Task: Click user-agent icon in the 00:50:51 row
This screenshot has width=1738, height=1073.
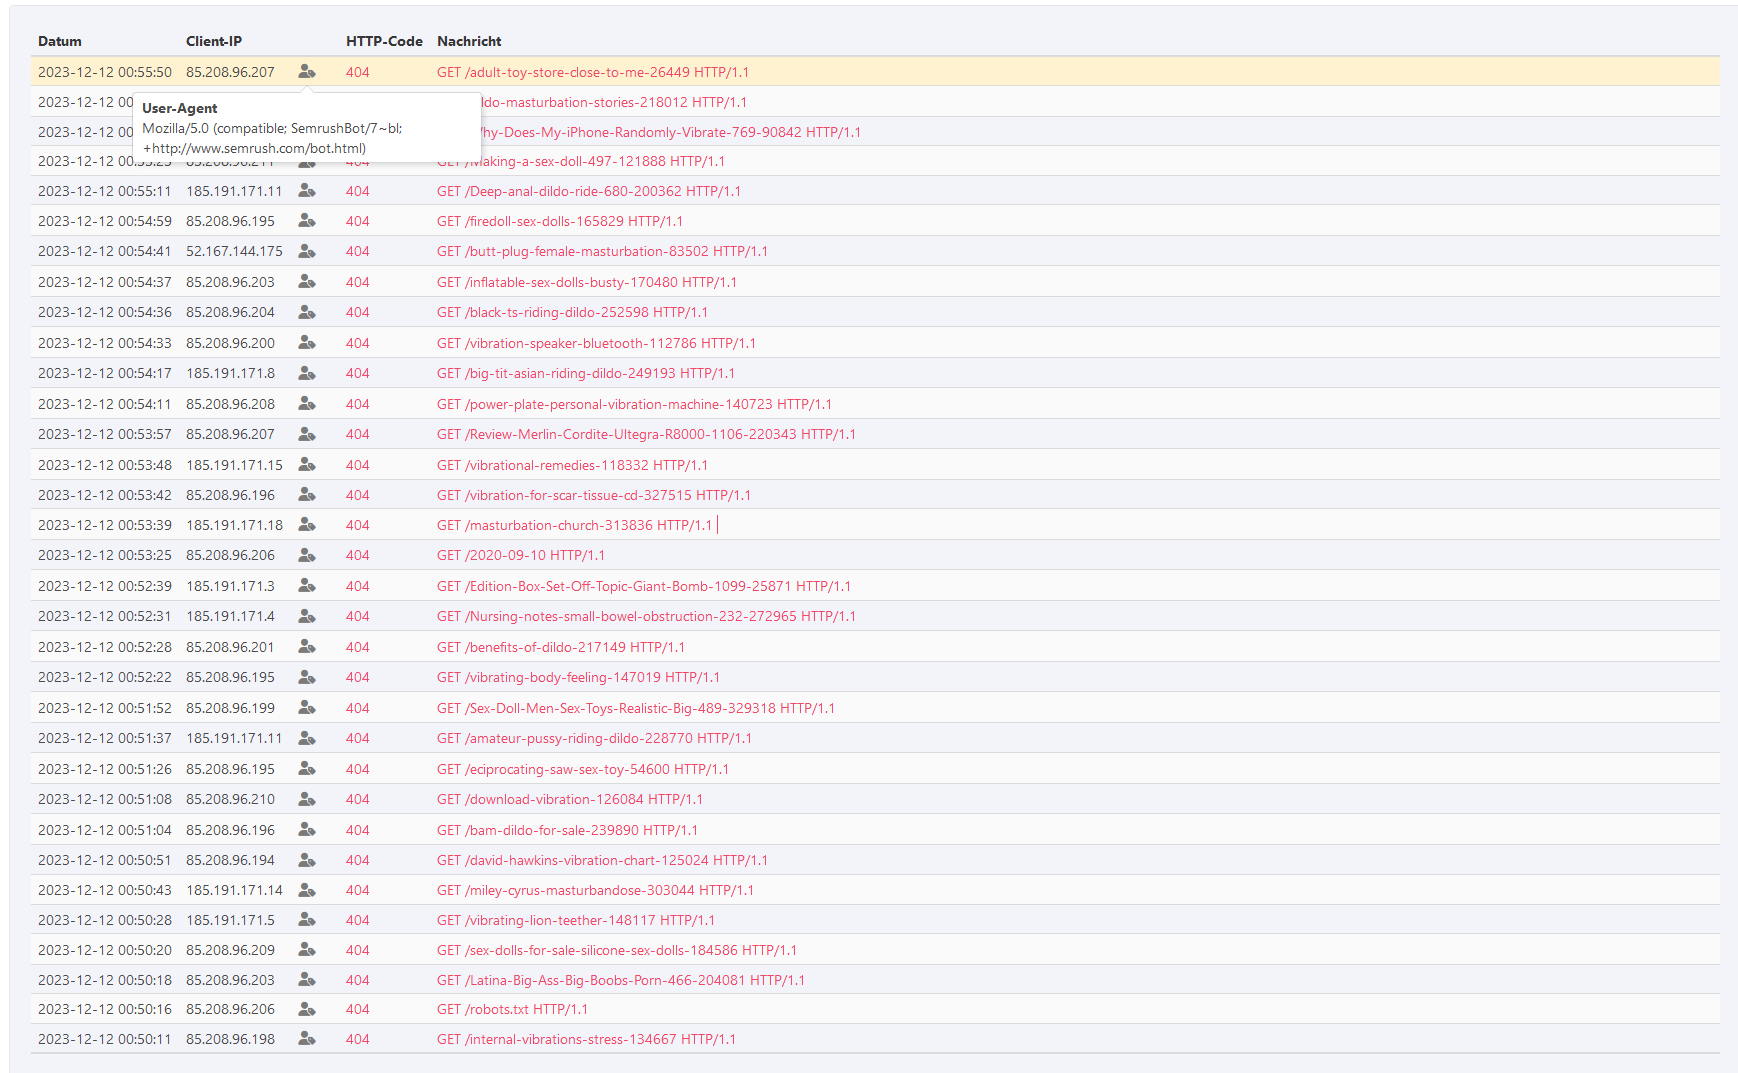Action: (x=307, y=860)
